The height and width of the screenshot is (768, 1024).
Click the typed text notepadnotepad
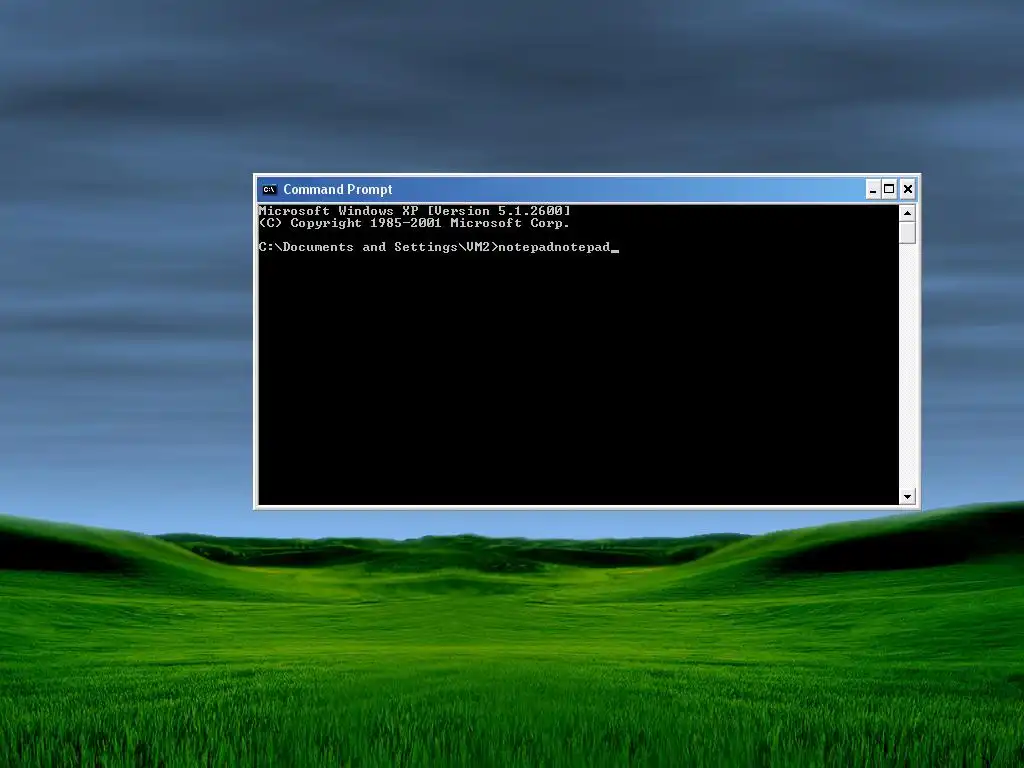click(554, 247)
